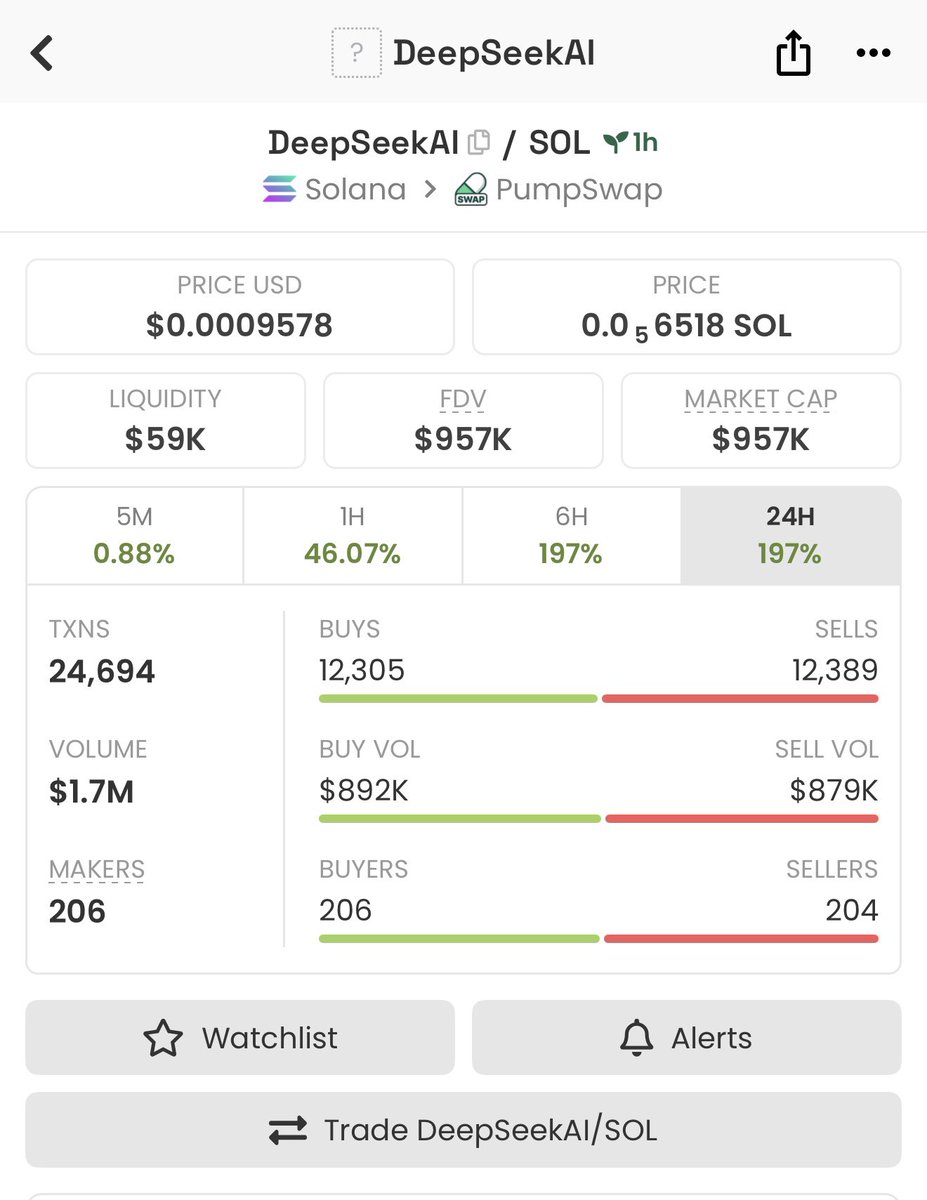Click the green buy volume ratio bar
The width and height of the screenshot is (927, 1200).
pyautogui.click(x=458, y=818)
